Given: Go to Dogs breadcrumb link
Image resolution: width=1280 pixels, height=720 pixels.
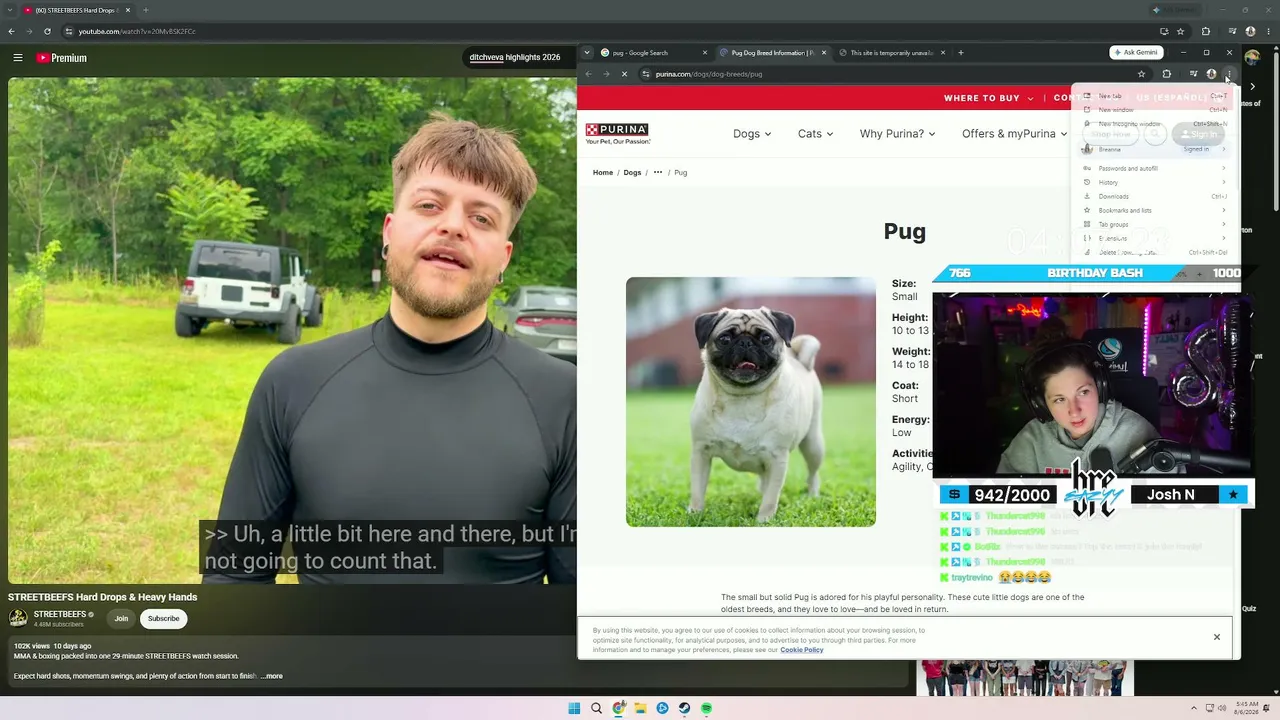Looking at the screenshot, I should [x=632, y=172].
